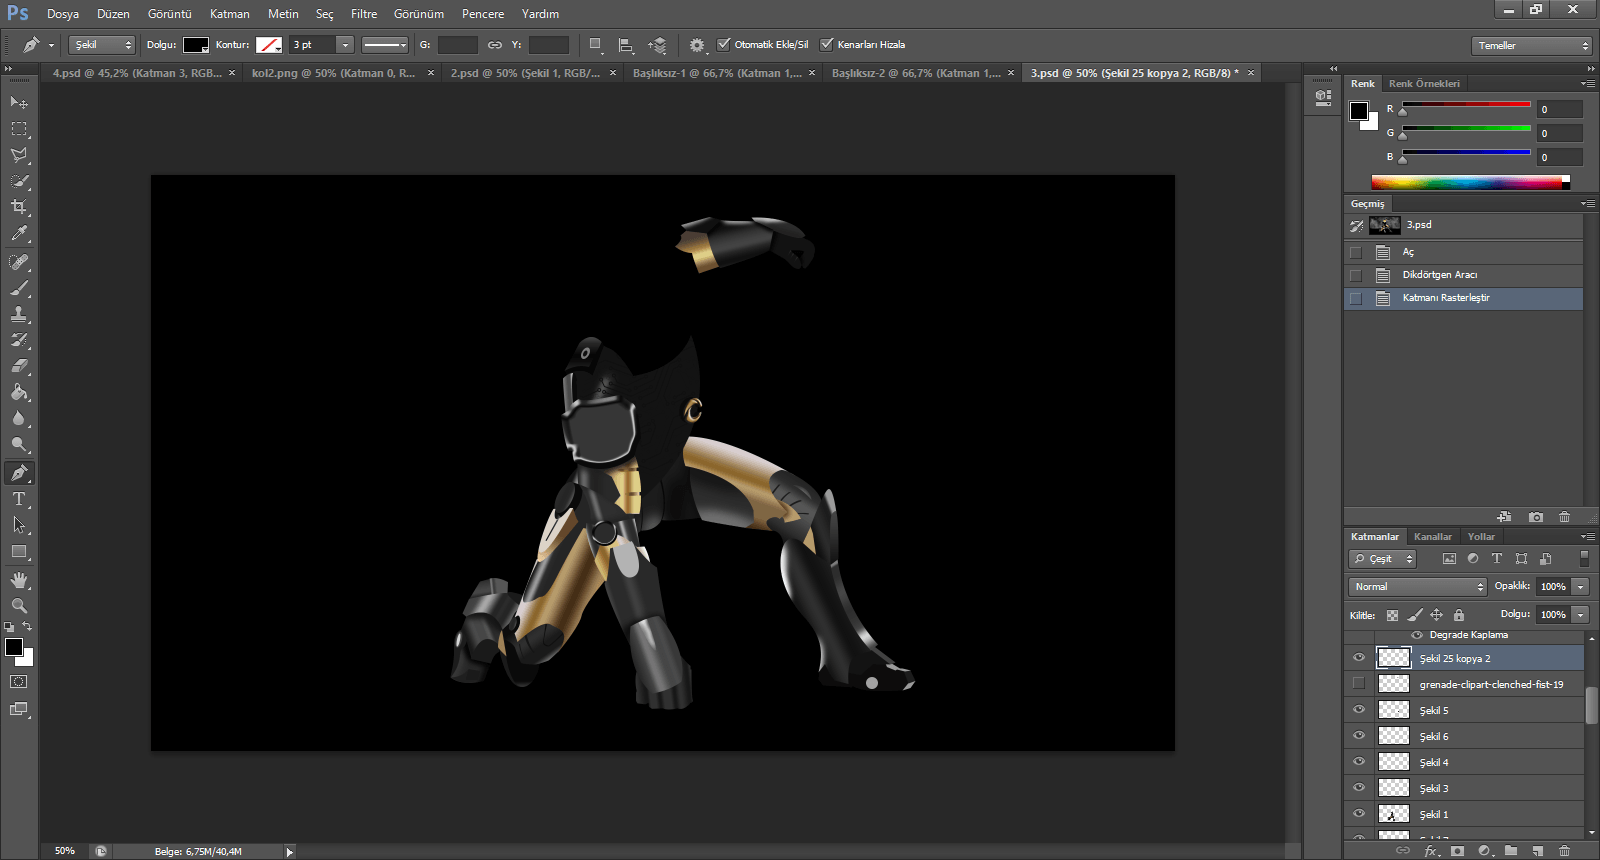Image resolution: width=1600 pixels, height=860 pixels.
Task: Hide the Degrade Kaplama effect
Action: pyautogui.click(x=1416, y=635)
